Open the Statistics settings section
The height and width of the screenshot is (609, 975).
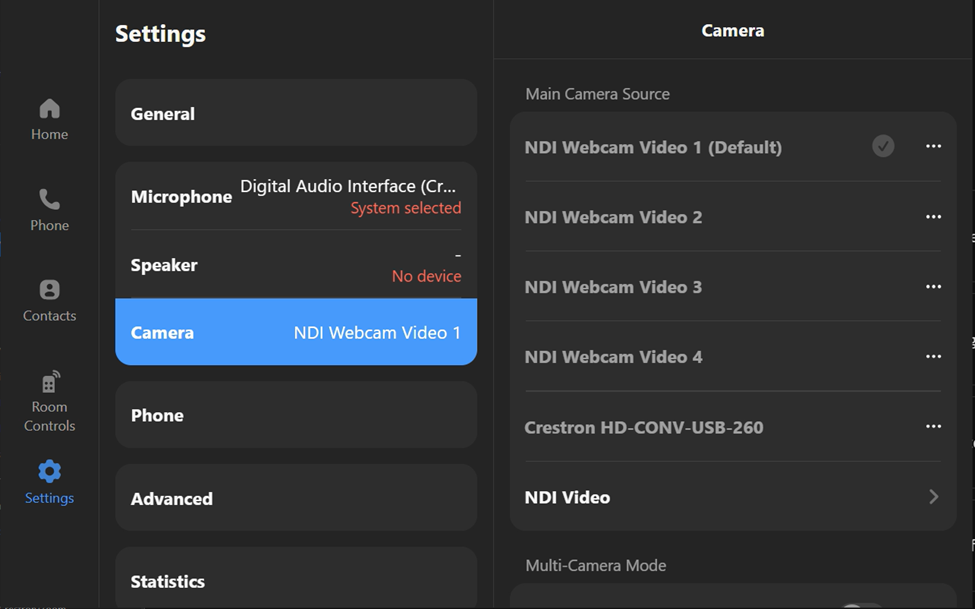[296, 581]
